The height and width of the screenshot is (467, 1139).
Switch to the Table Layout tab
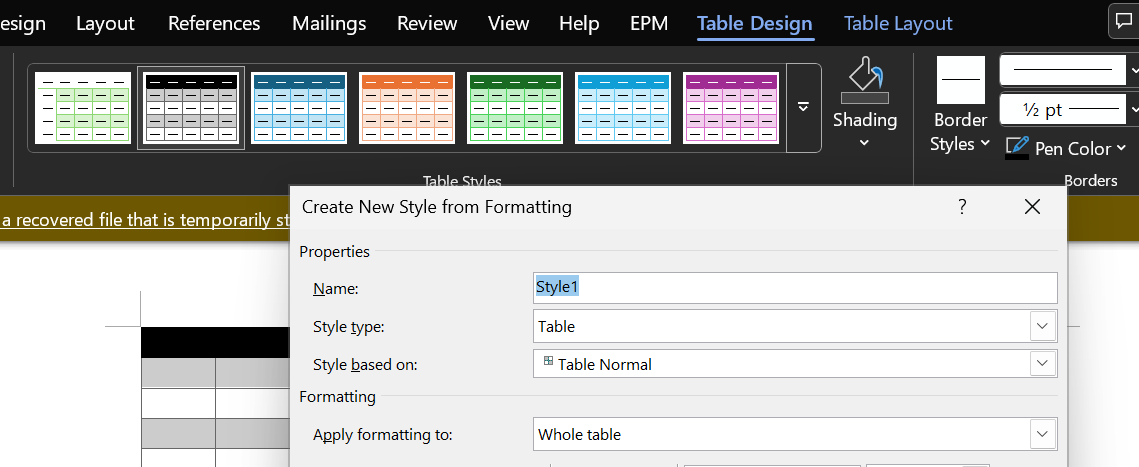point(898,23)
